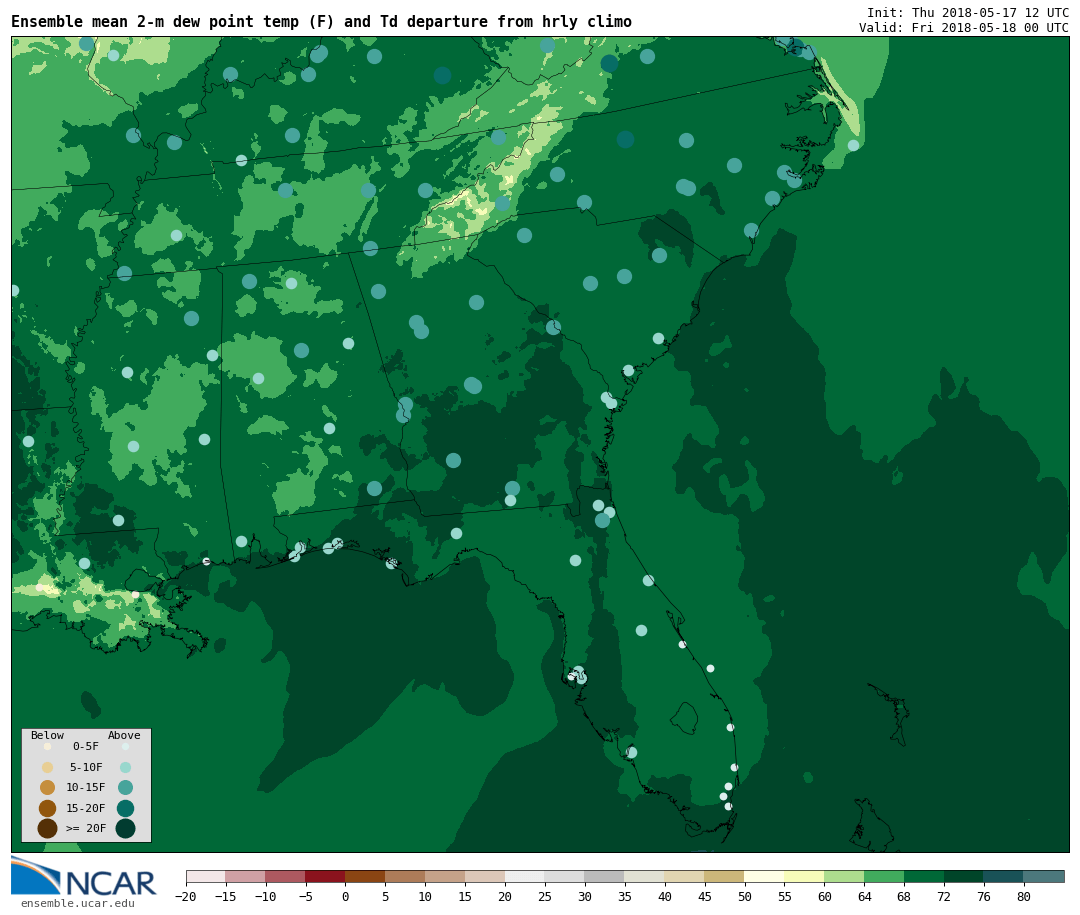Pick the brown swatch between 0 and 5

coord(366,876)
